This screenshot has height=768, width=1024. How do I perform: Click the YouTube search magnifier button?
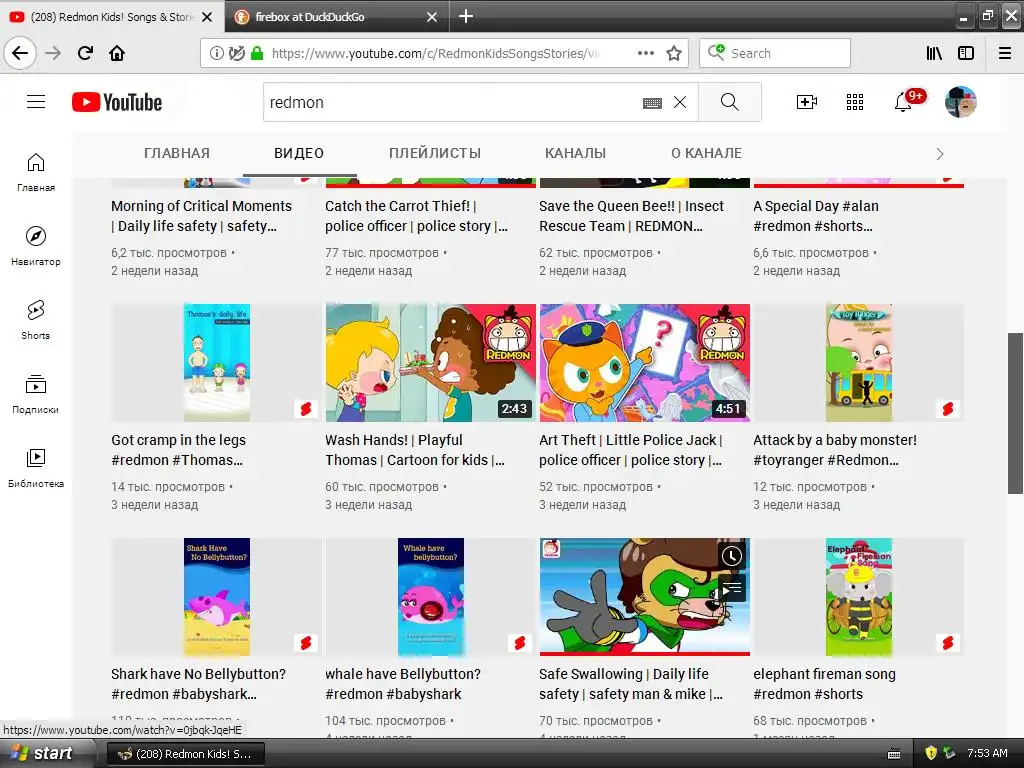[729, 102]
